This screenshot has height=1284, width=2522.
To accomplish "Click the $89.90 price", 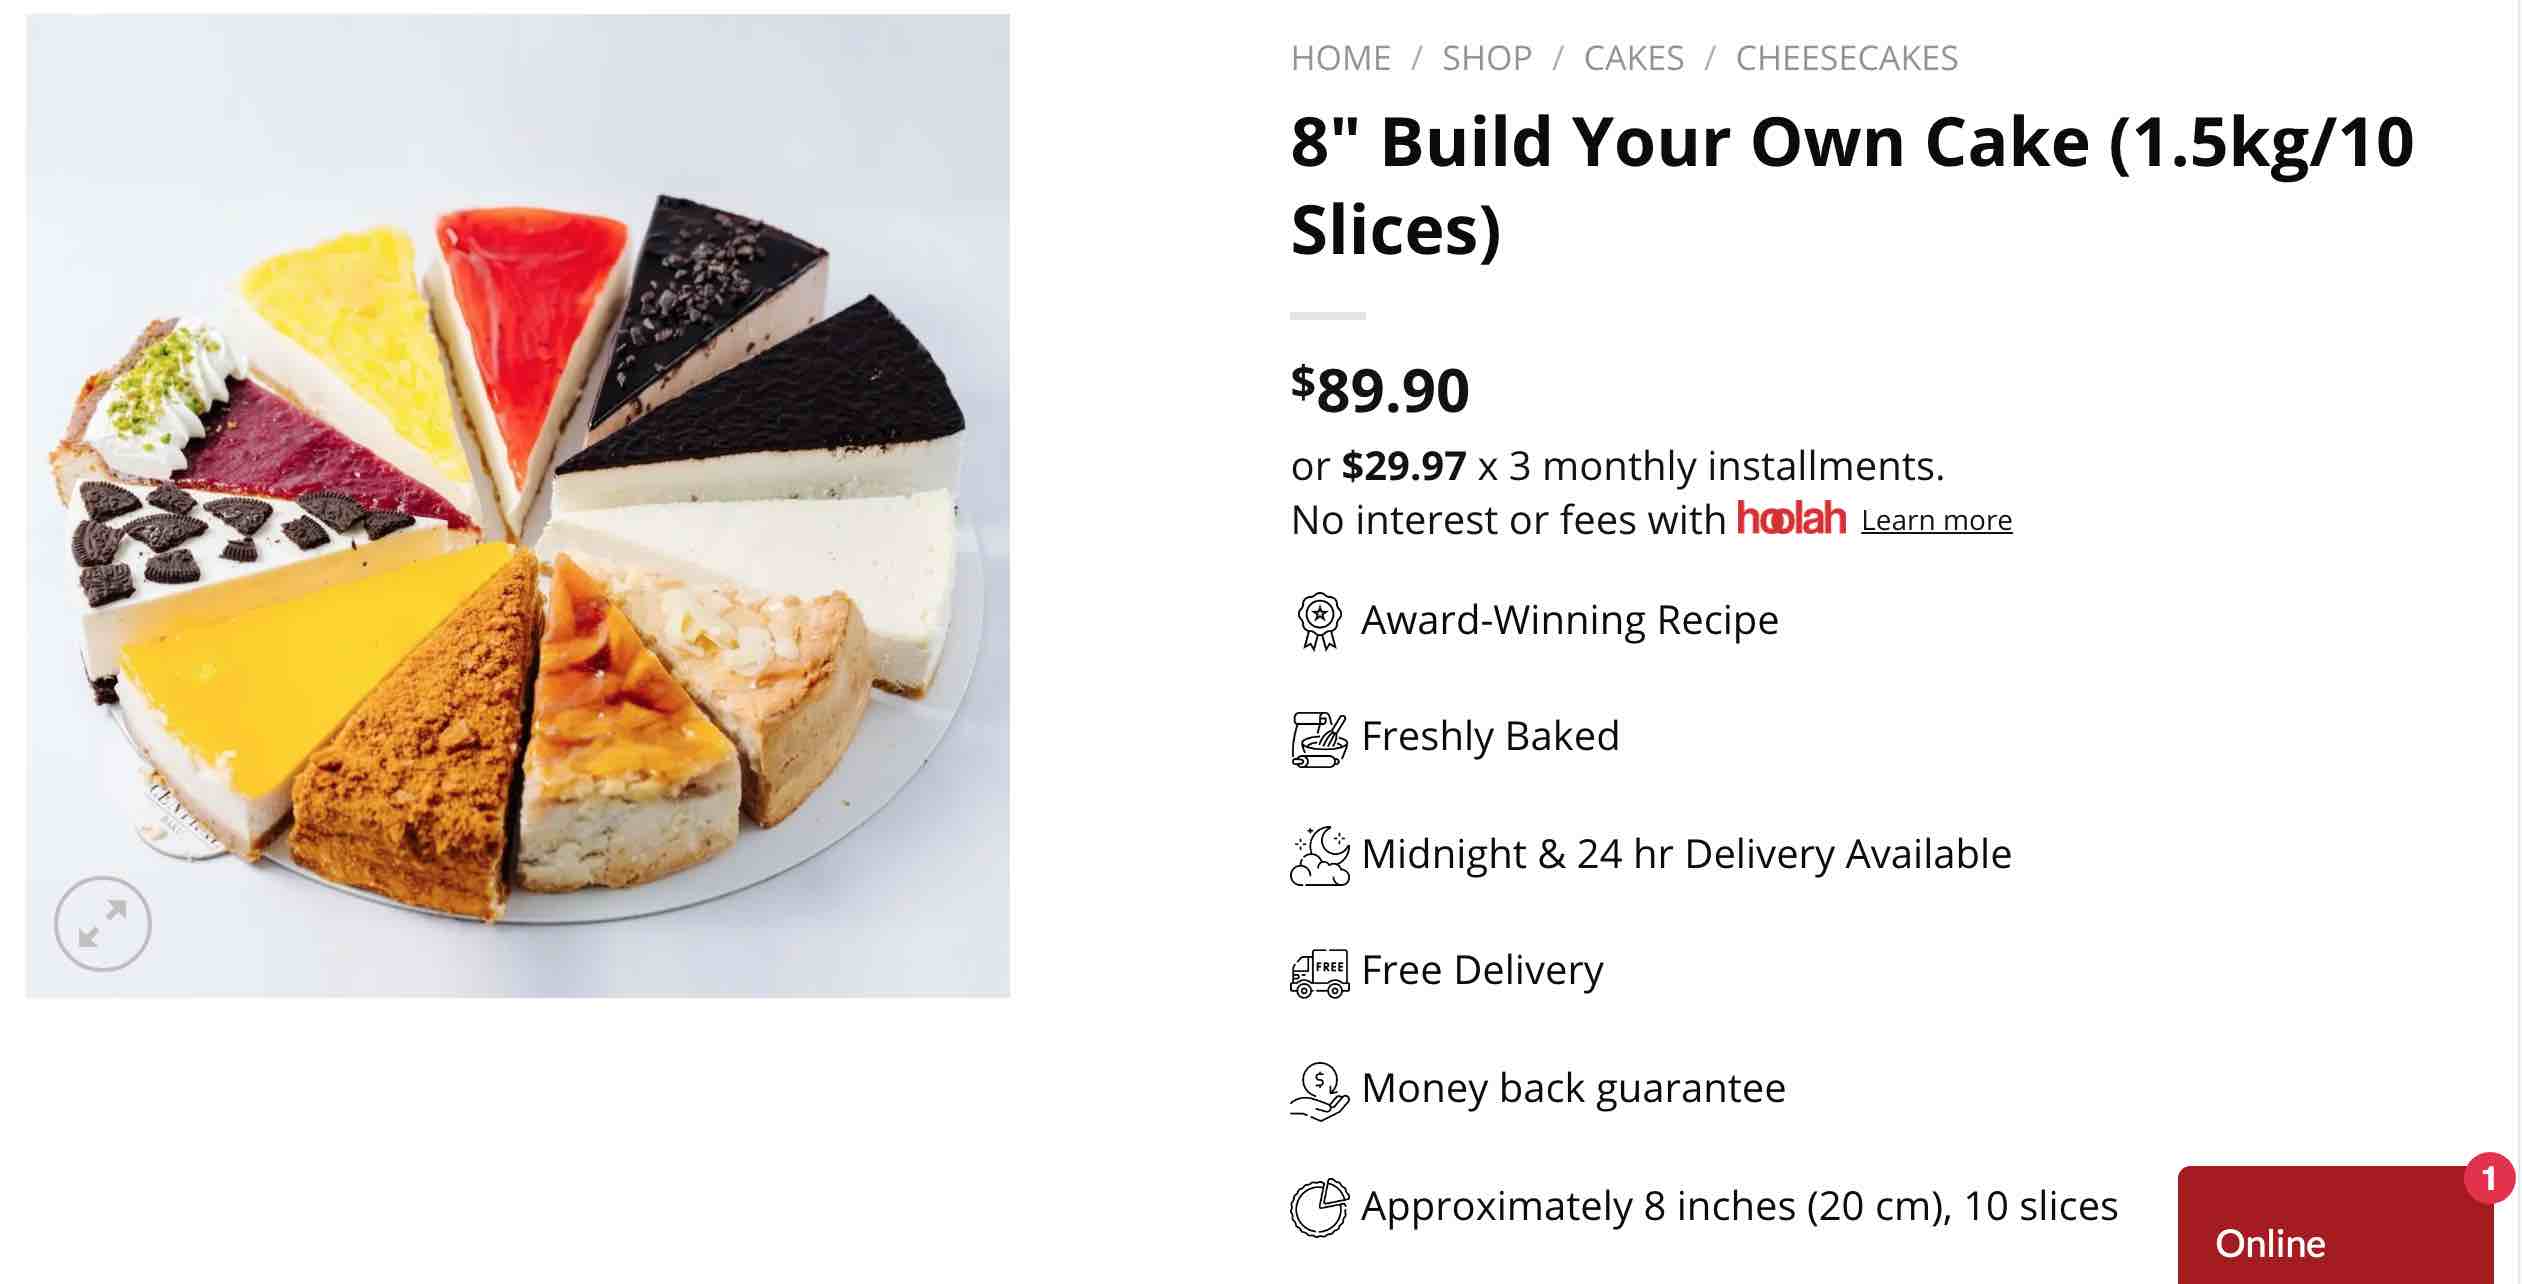I will click(1380, 390).
